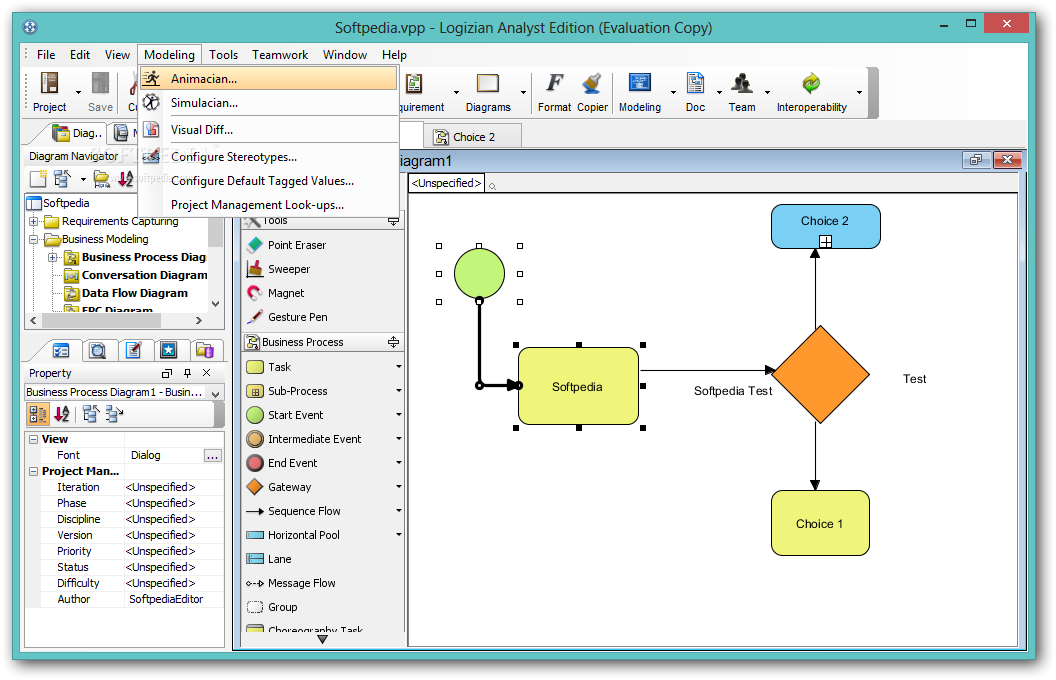
Task: Choose Configure Default Tagged Values
Action: click(x=269, y=181)
